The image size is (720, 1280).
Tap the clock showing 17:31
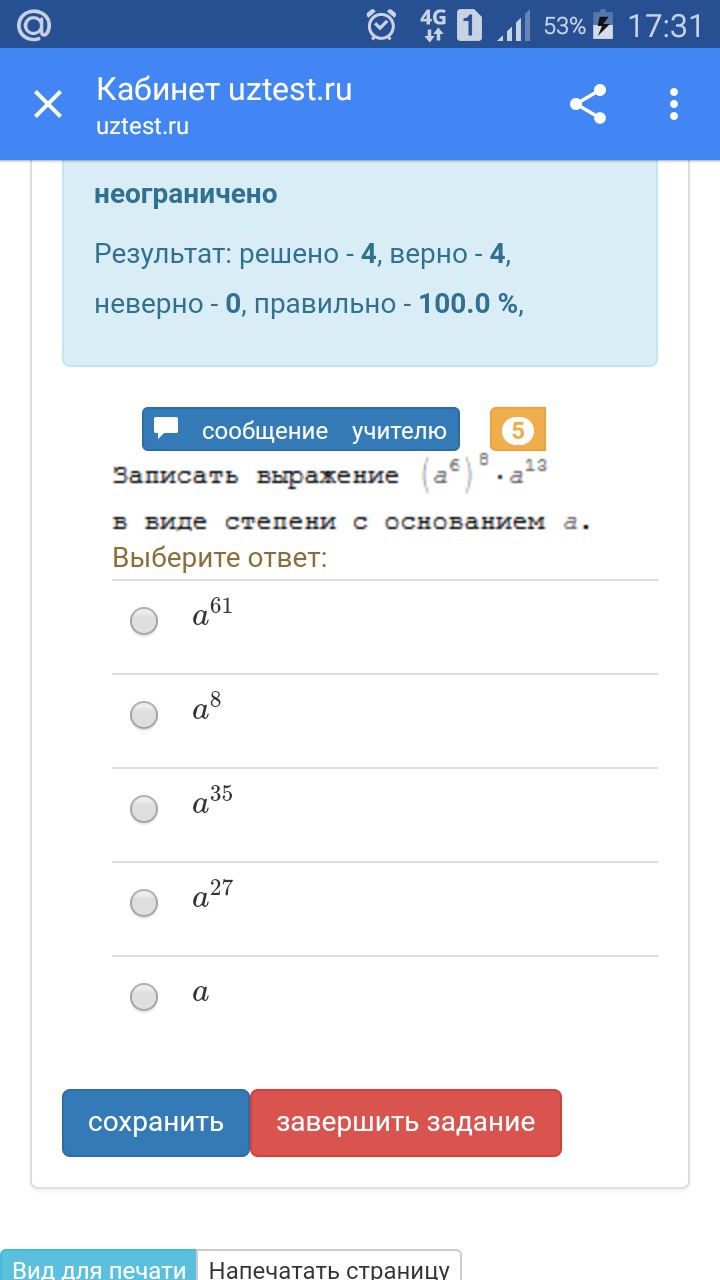click(665, 25)
